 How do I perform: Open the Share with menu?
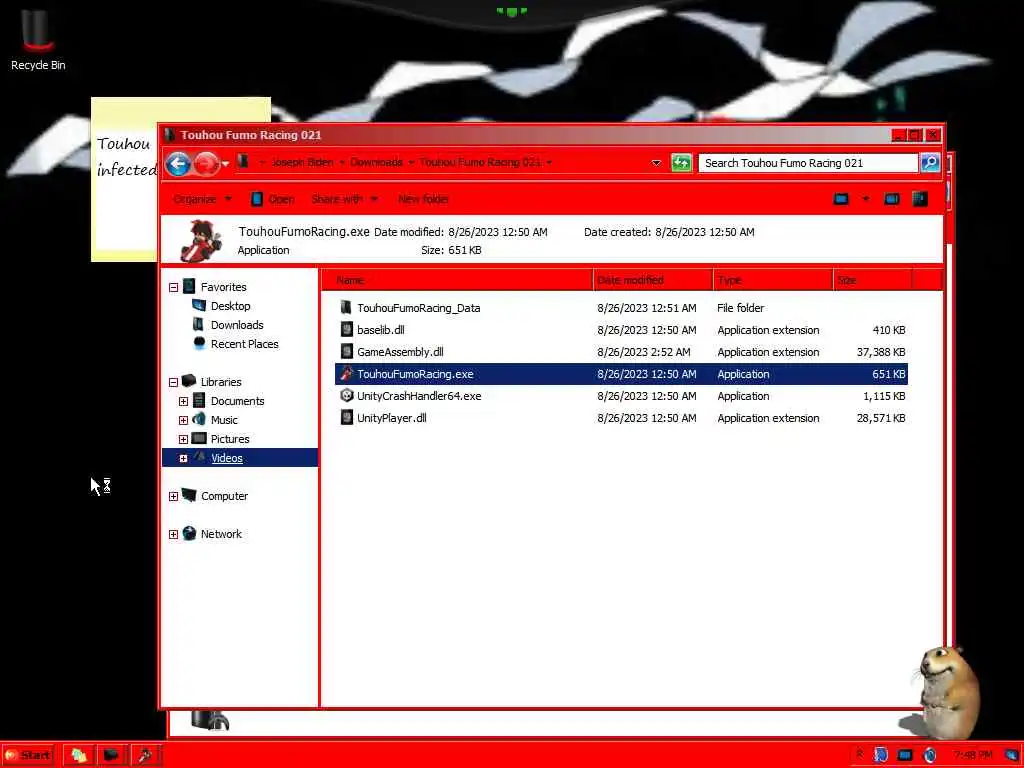point(344,199)
